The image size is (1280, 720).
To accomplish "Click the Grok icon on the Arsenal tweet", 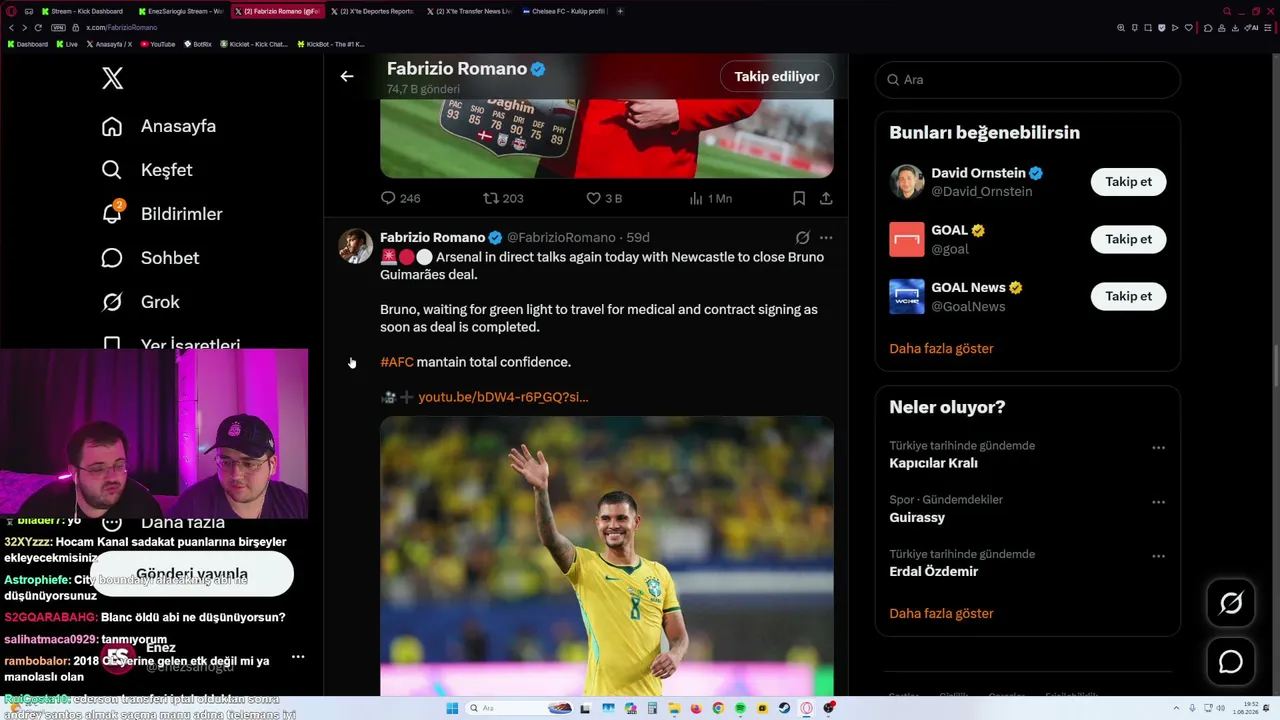I will pos(802,238).
